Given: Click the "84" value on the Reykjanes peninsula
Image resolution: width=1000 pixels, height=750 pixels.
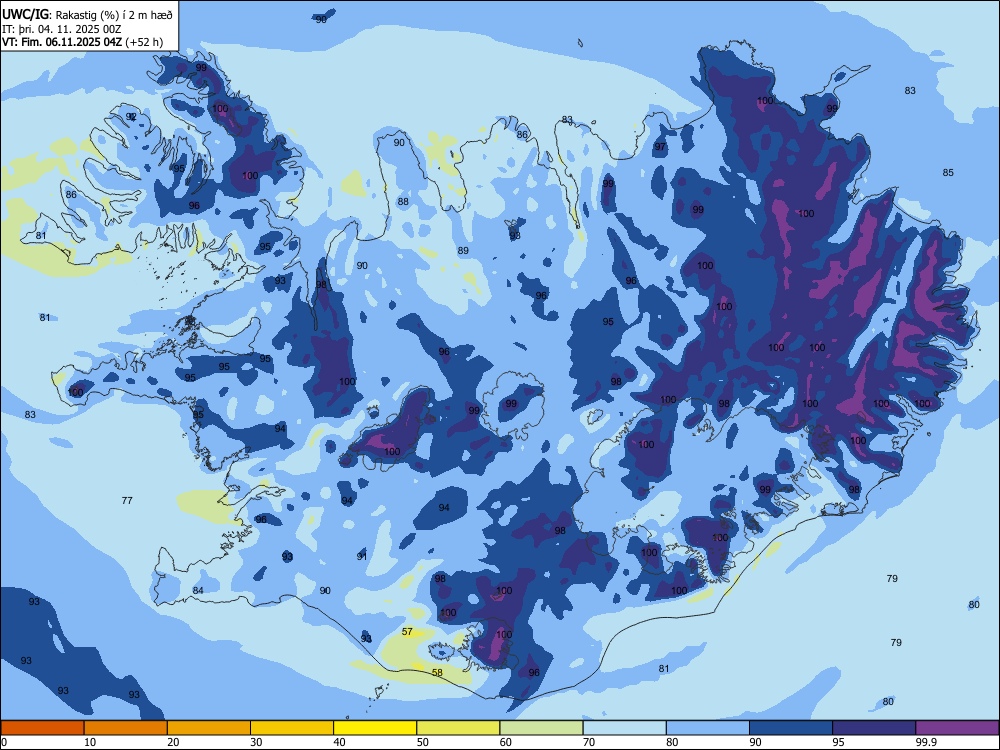Looking at the screenshot, I should (x=198, y=591).
